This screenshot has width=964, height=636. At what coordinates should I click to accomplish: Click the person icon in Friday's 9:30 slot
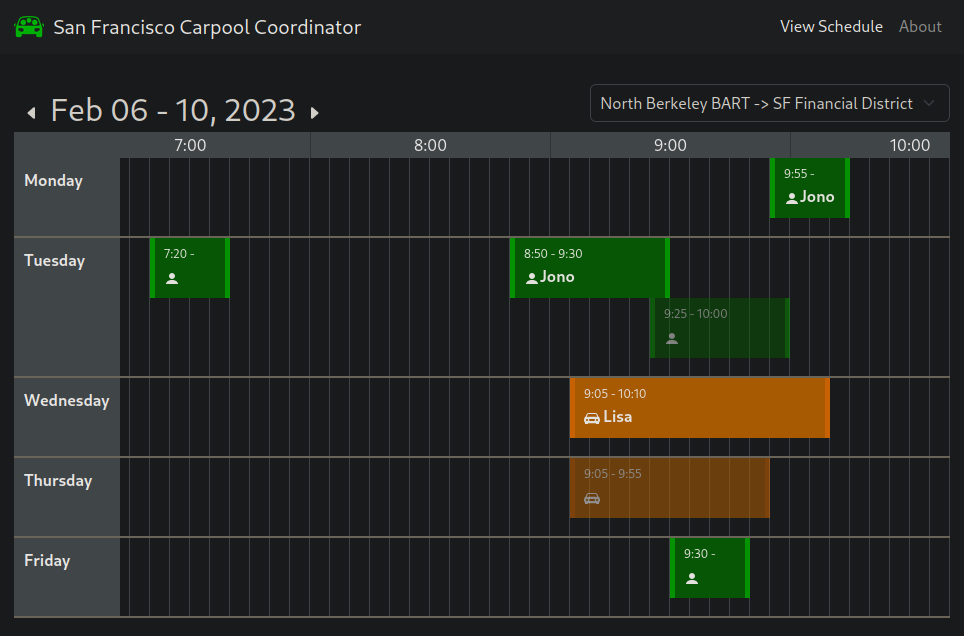click(692, 578)
